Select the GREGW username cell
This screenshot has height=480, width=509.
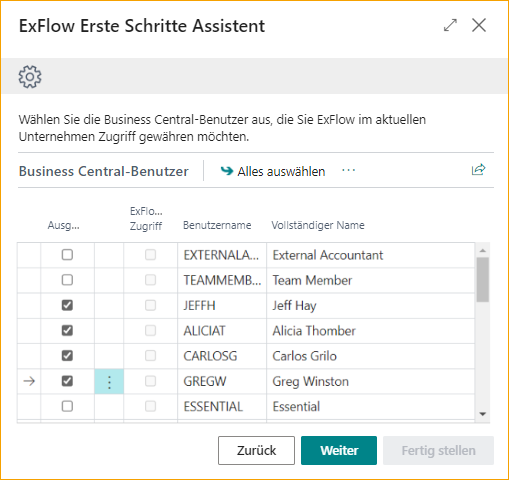tap(222, 381)
